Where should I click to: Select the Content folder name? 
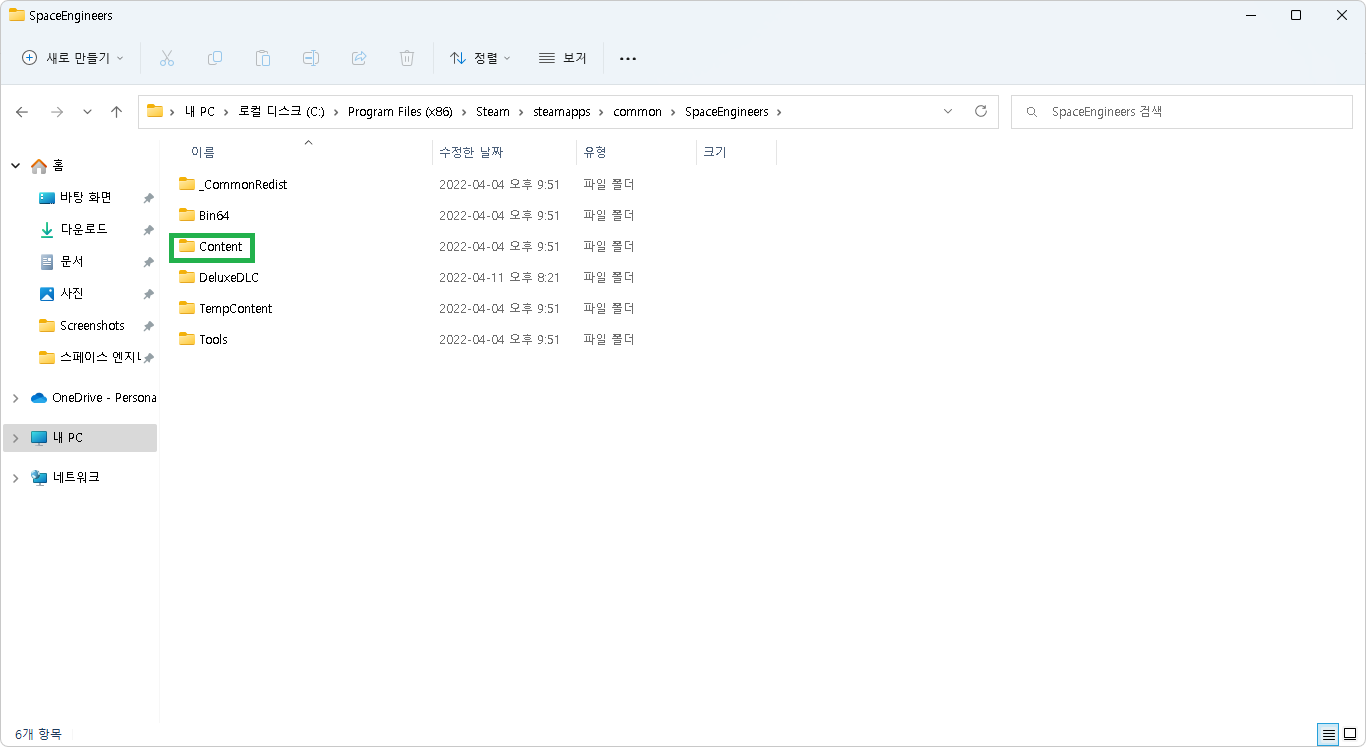221,246
